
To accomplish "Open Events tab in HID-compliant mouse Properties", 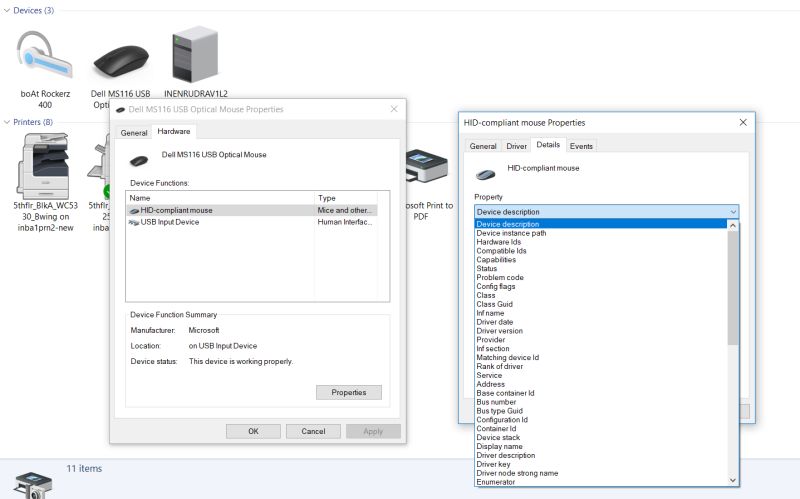I will click(581, 146).
